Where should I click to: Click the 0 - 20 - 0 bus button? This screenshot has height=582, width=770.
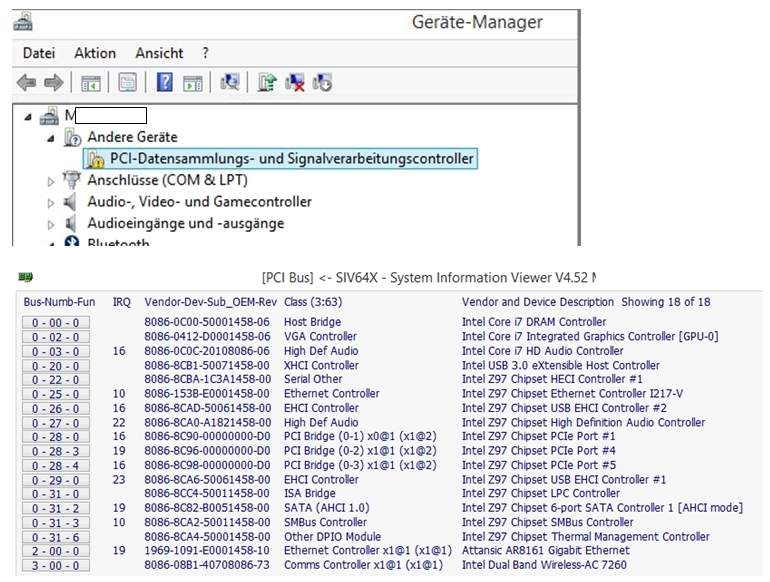coord(55,366)
